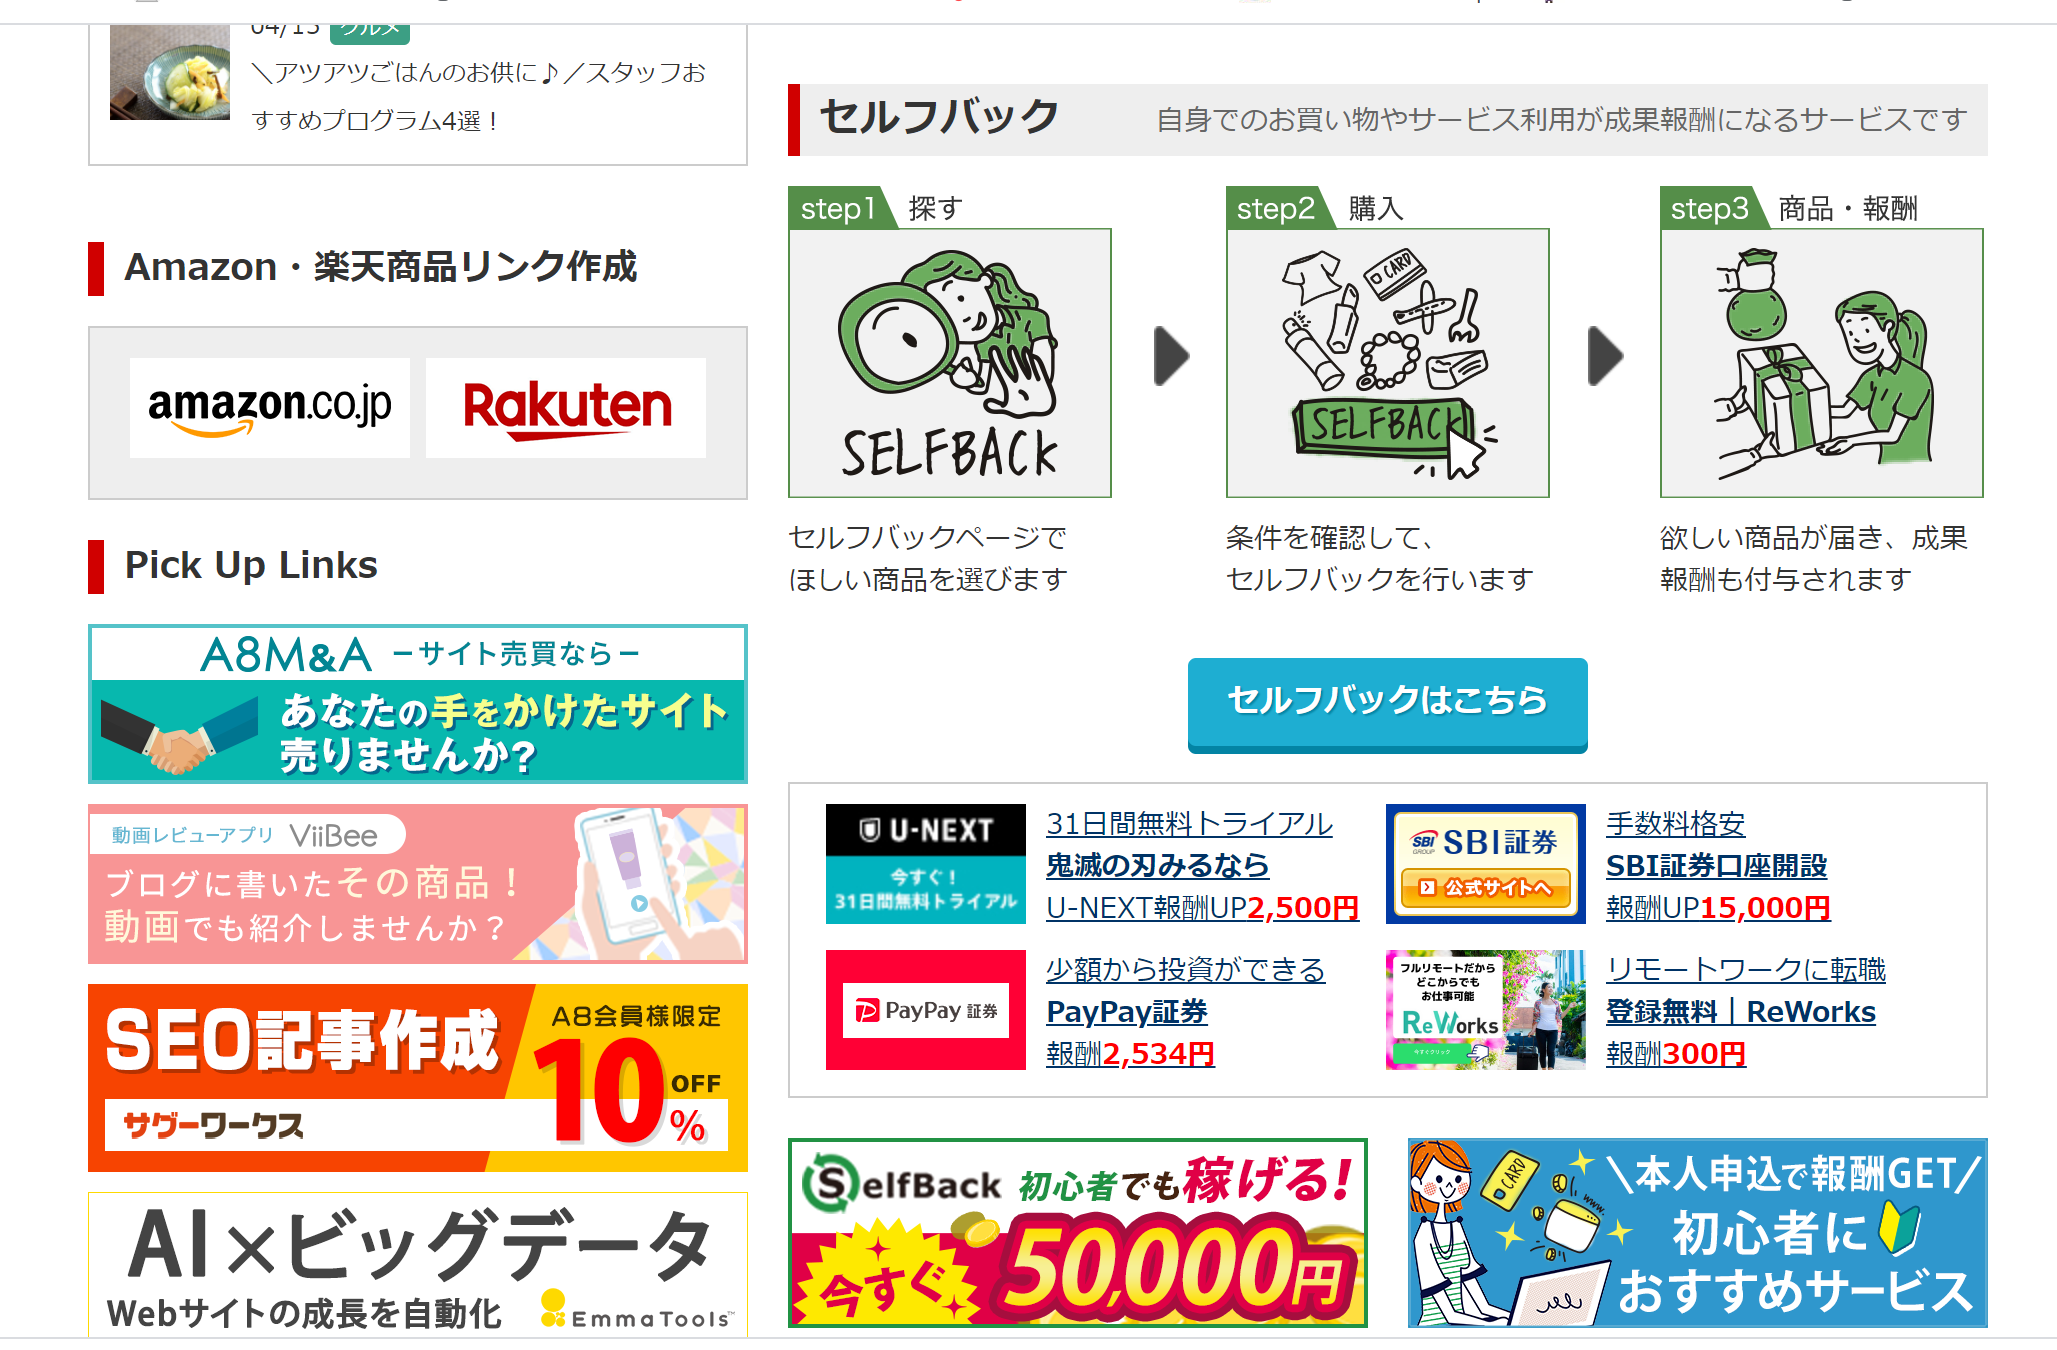Open the Rakuten link creation logo
Viewport: 2057px width, 1350px height.
point(566,408)
